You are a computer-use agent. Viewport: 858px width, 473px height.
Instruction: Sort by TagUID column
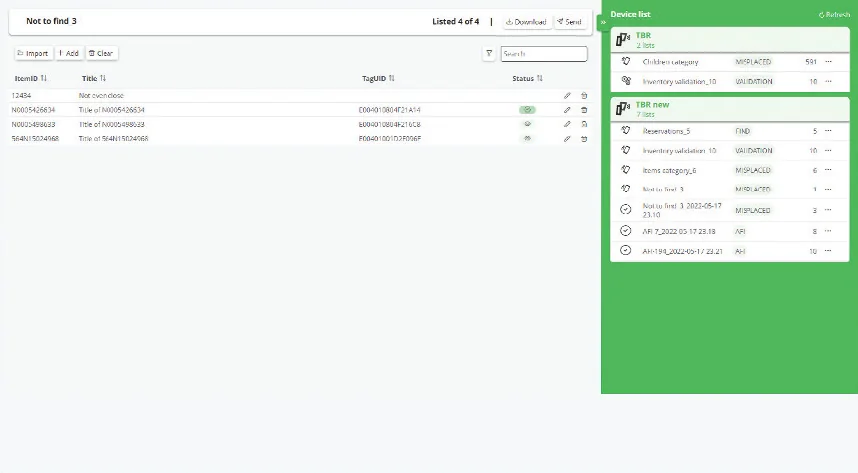(x=378, y=78)
